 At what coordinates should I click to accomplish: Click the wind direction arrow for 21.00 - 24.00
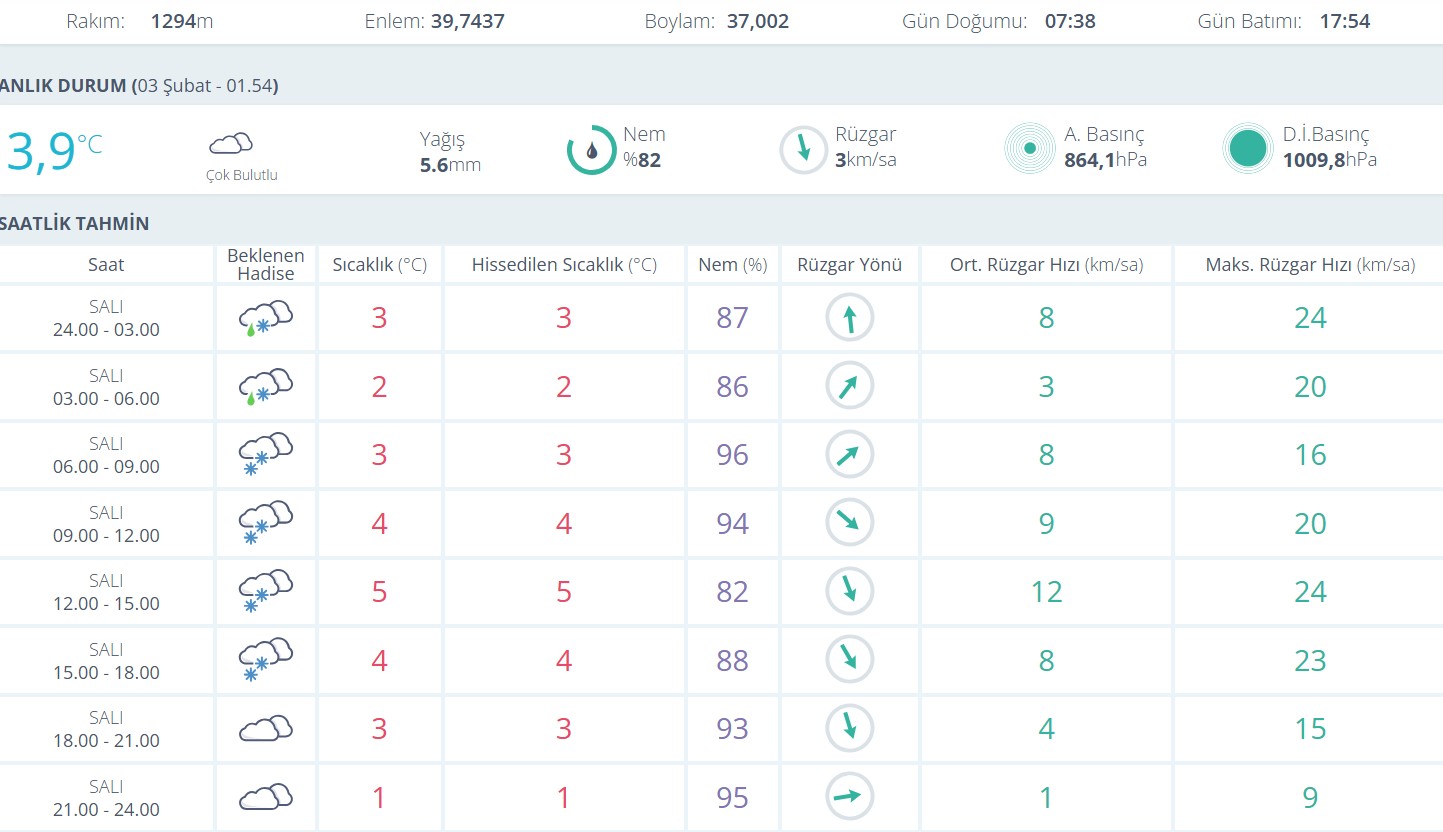pos(849,797)
